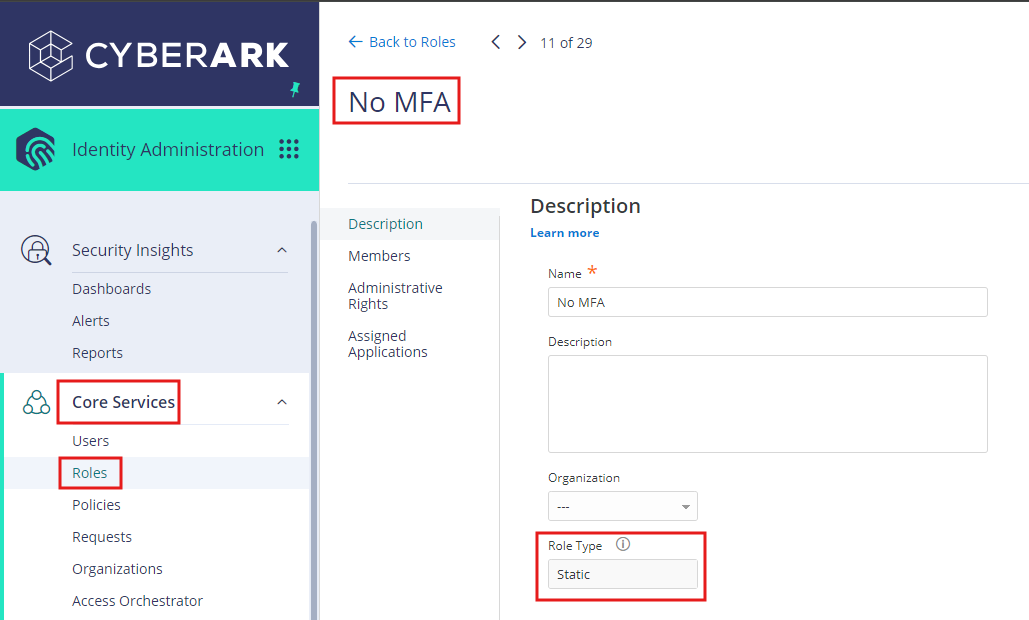Open the Assigned Applications tab
Viewport: 1029px width, 620px height.
pyautogui.click(x=388, y=343)
